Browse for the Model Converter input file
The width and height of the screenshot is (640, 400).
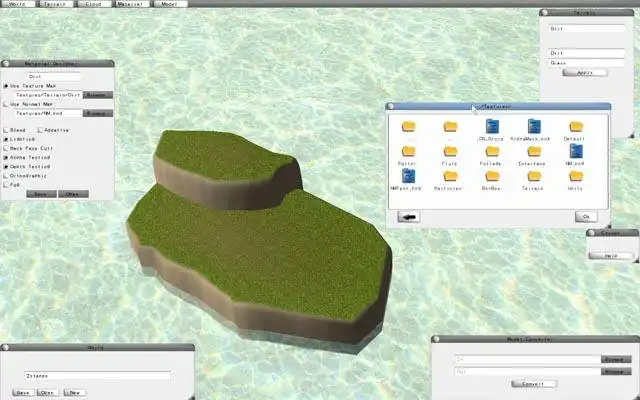coord(616,359)
